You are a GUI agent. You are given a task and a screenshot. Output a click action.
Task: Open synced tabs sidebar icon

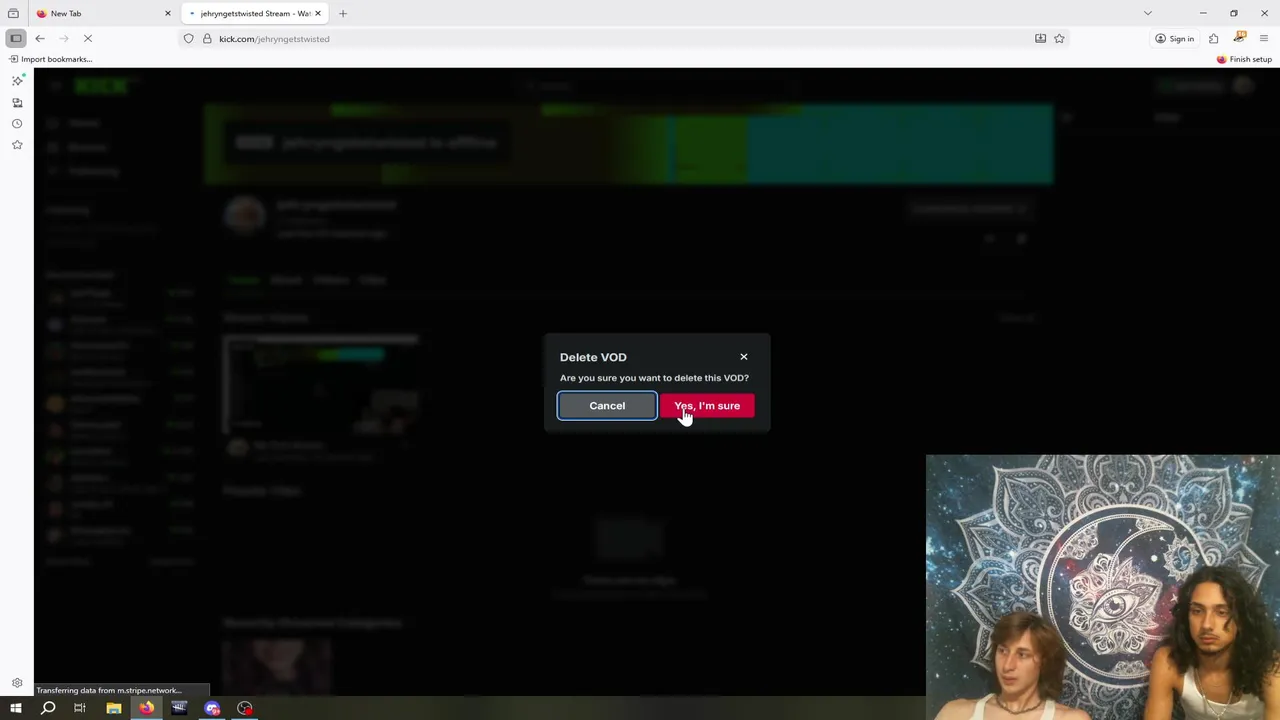(x=17, y=102)
